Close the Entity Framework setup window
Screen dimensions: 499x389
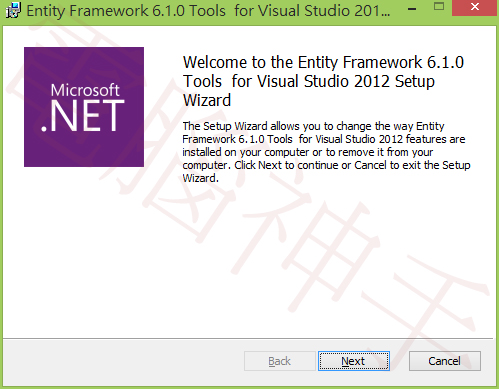475,7
